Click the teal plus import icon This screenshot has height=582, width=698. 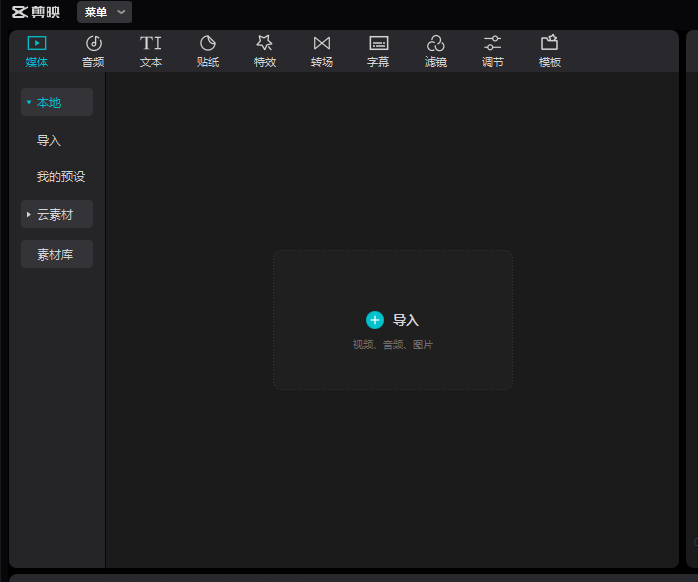click(375, 320)
